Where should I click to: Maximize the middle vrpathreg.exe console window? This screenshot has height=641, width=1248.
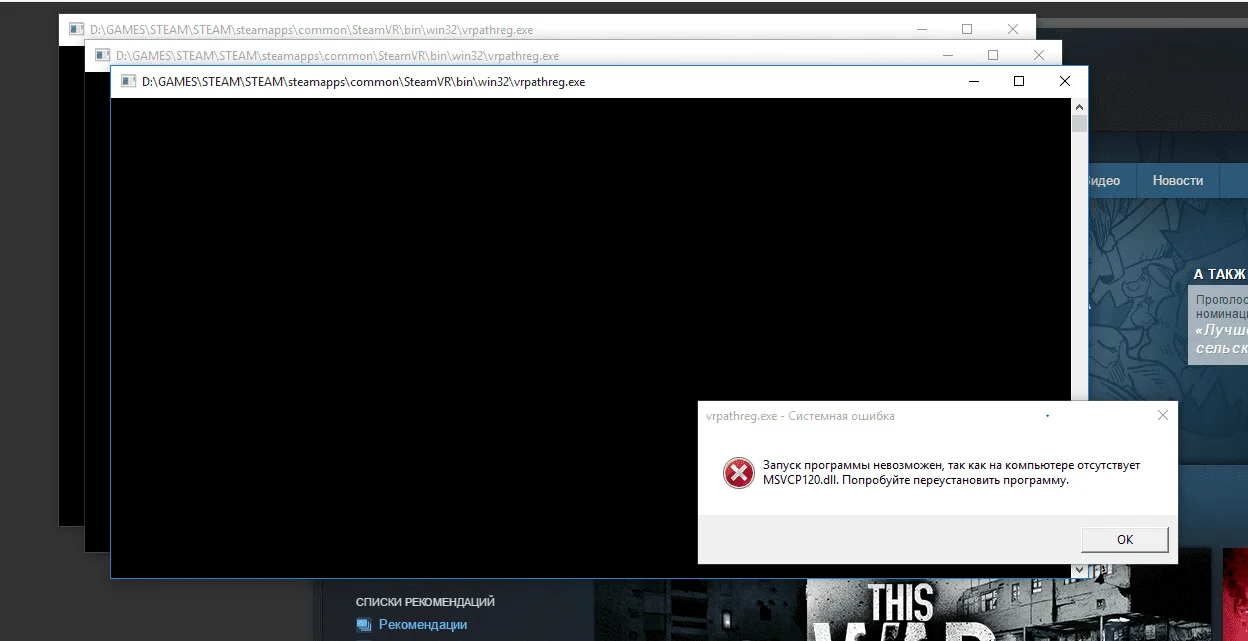pyautogui.click(x=993, y=55)
